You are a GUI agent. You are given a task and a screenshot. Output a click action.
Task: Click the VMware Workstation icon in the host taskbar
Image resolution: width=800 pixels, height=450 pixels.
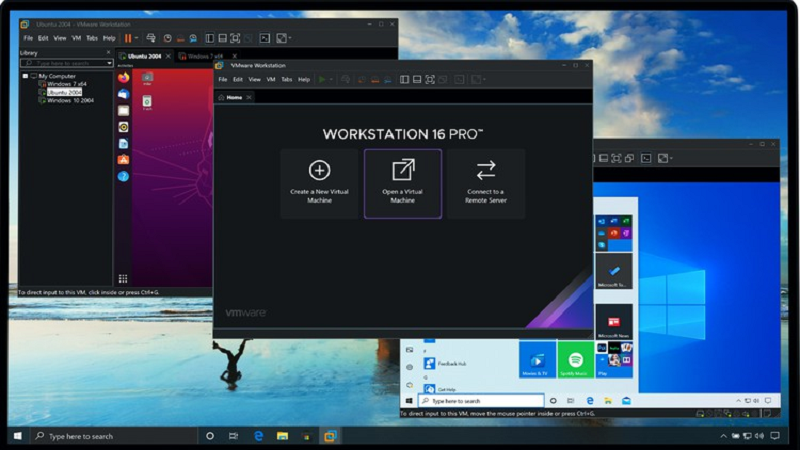pyautogui.click(x=329, y=436)
